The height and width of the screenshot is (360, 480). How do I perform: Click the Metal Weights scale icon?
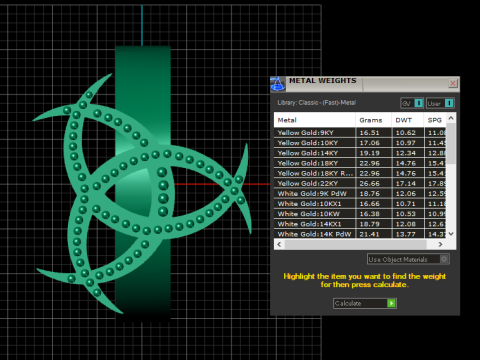(278, 84)
